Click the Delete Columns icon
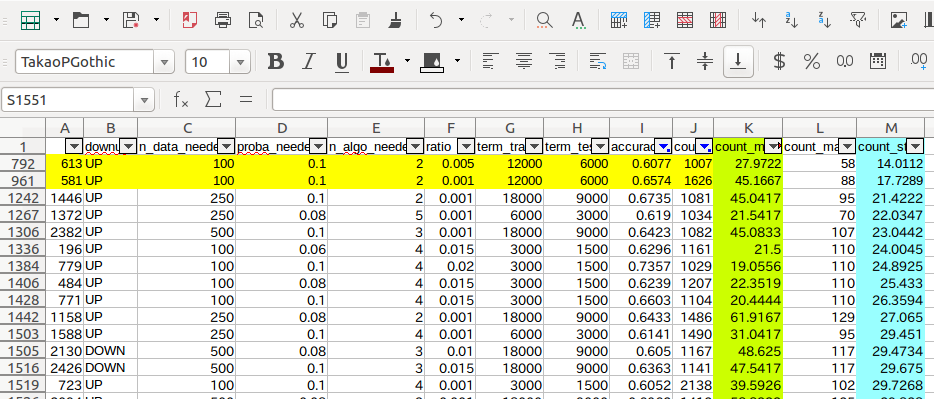The width and height of the screenshot is (934, 399). [718, 20]
